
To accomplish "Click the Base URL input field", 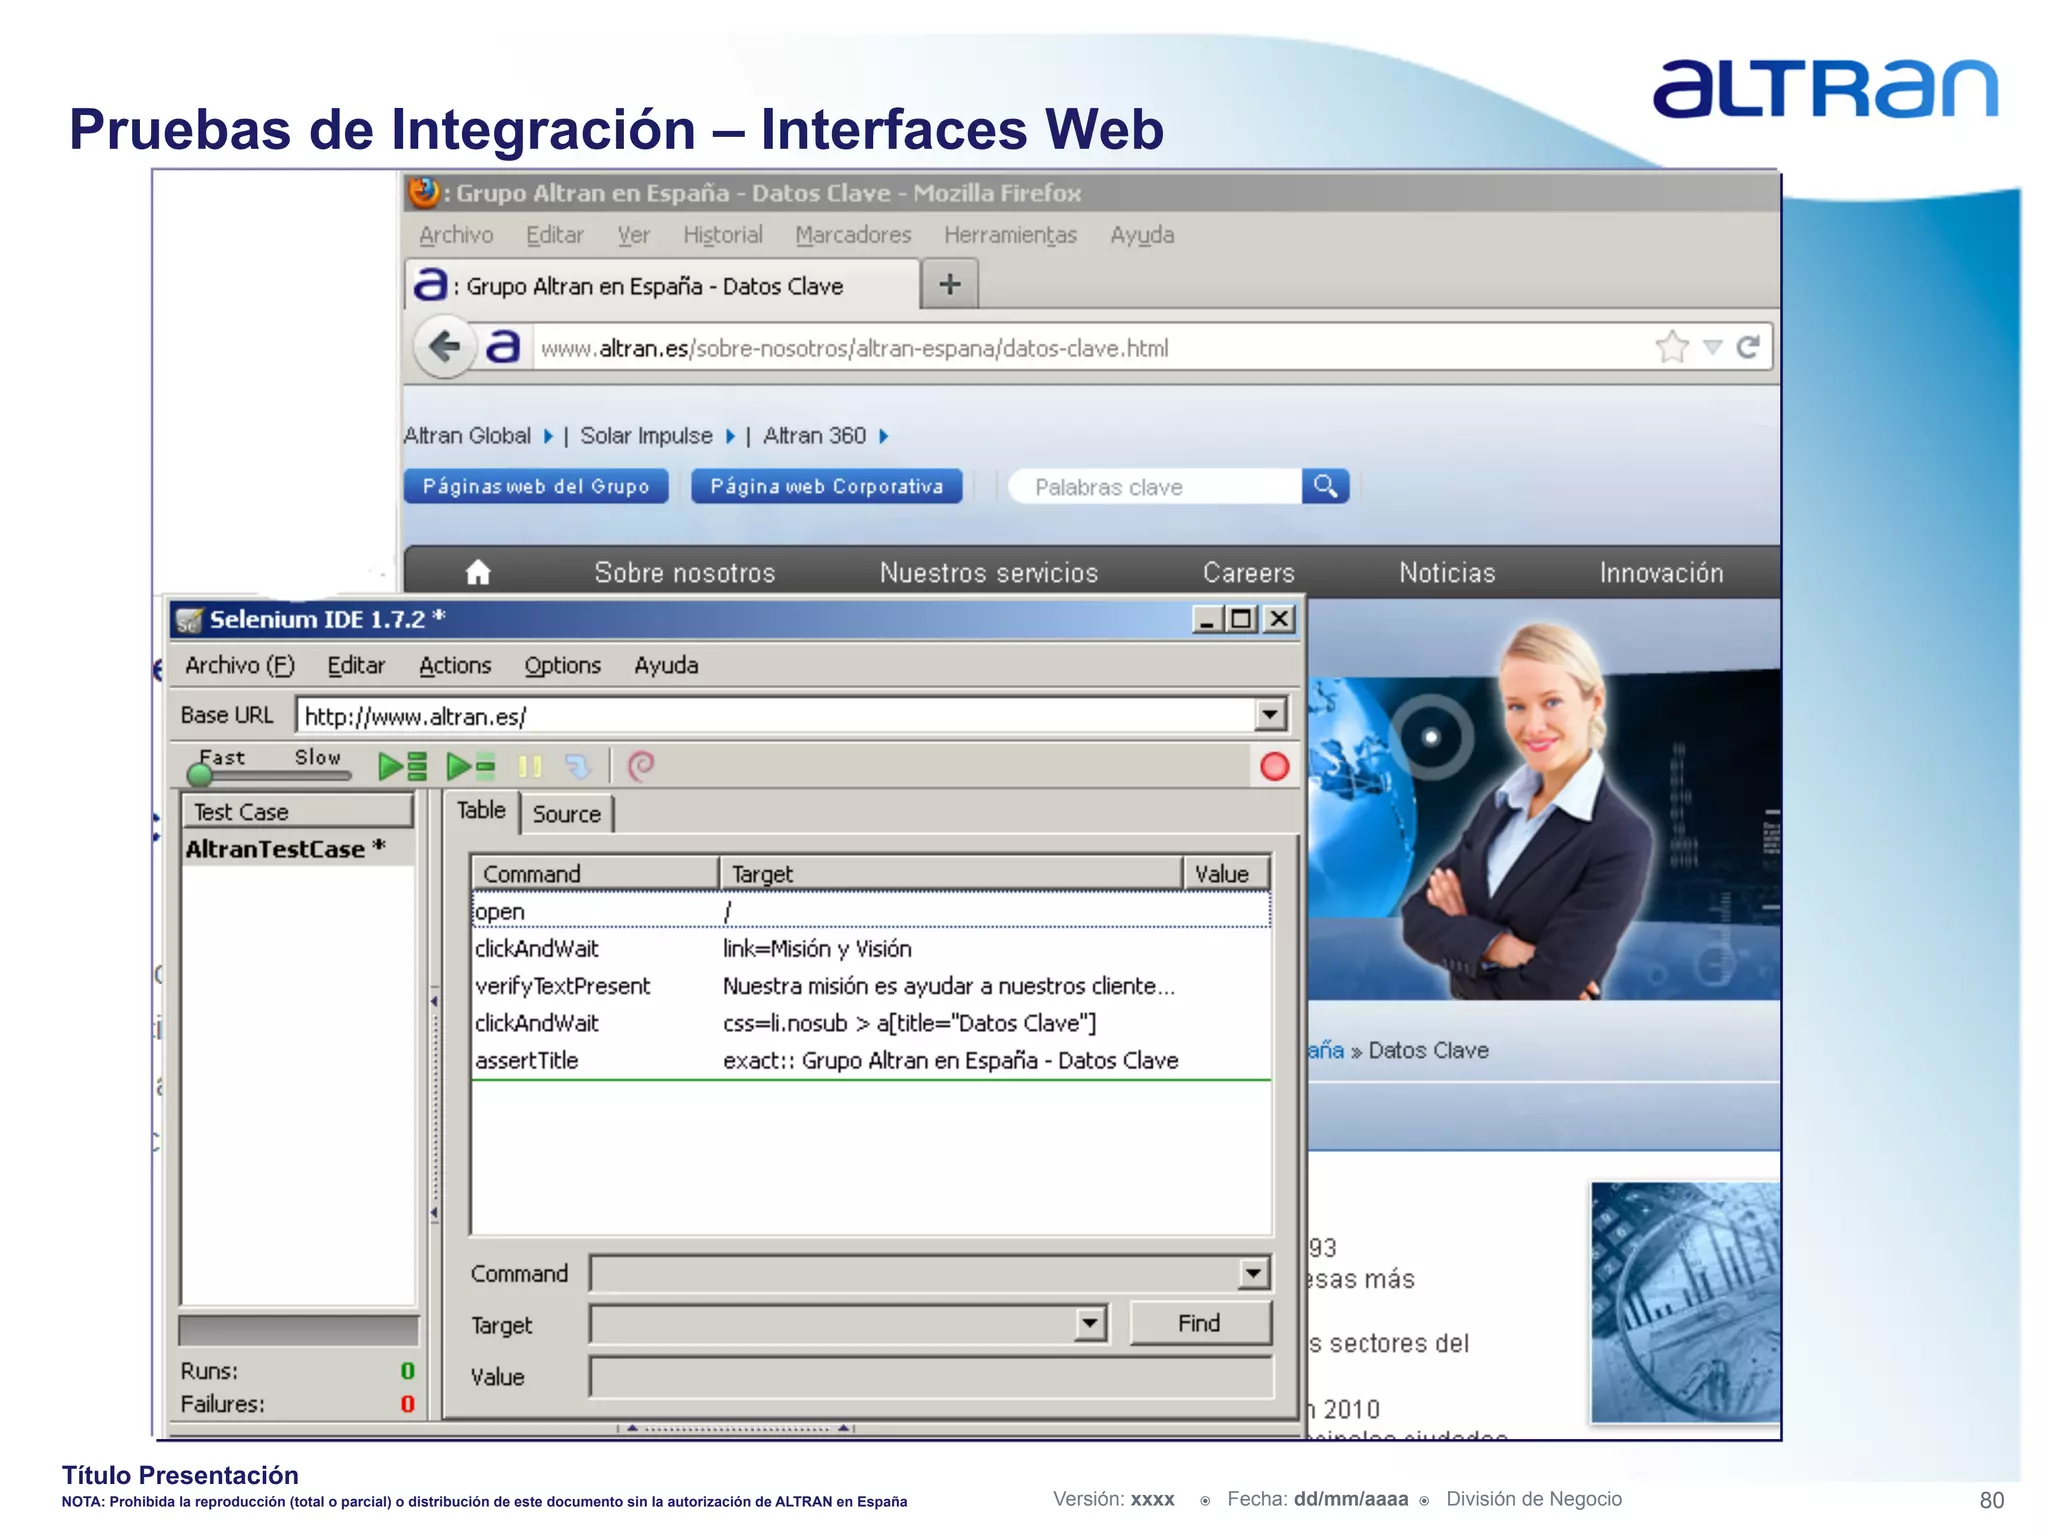I will (x=776, y=716).
